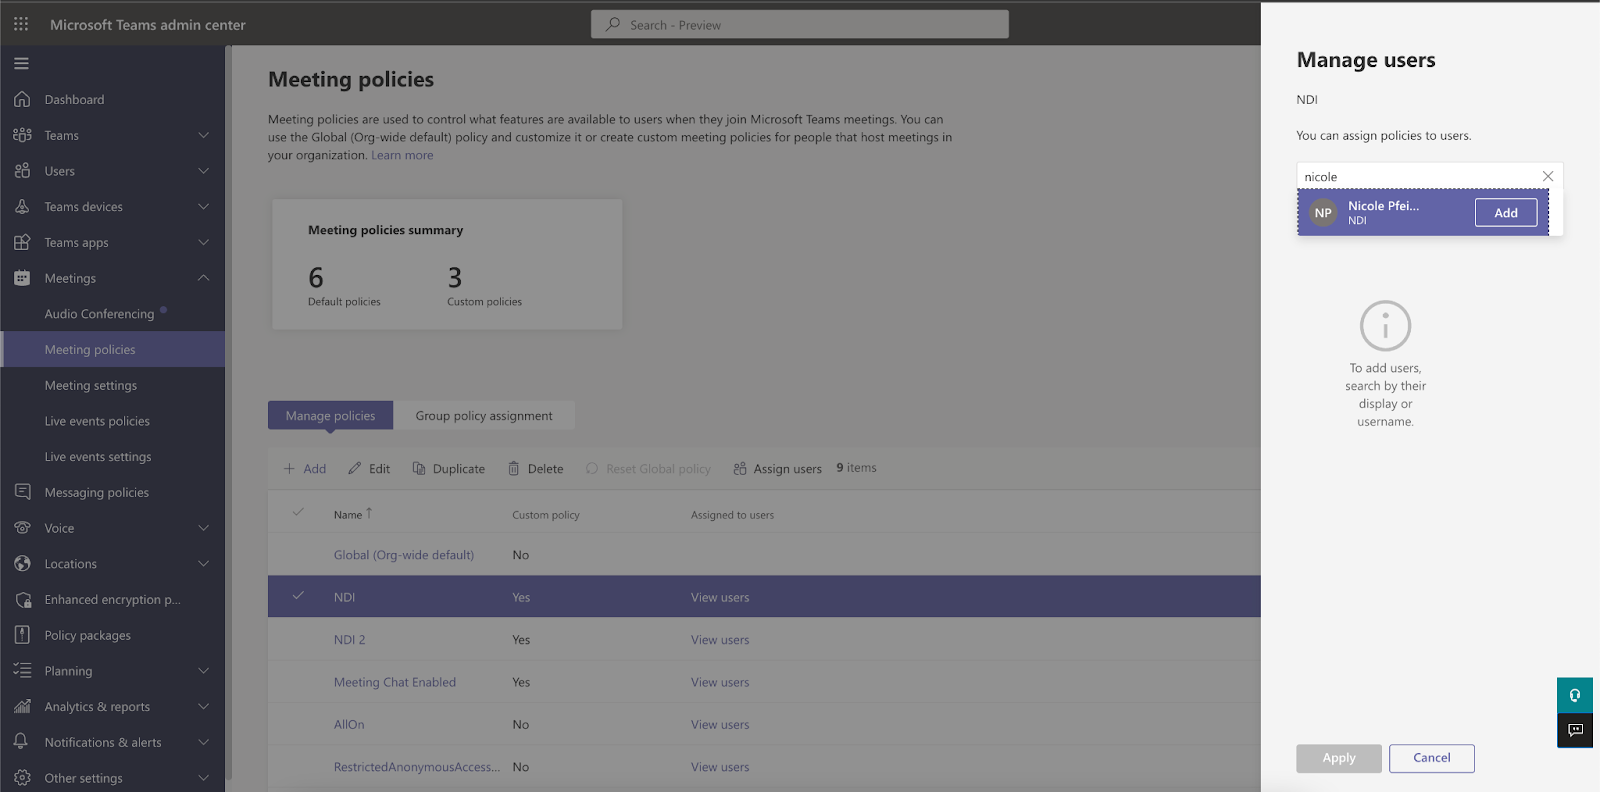This screenshot has height=792, width=1600.
Task: Expand the Locations menu chevron
Action: coord(204,564)
